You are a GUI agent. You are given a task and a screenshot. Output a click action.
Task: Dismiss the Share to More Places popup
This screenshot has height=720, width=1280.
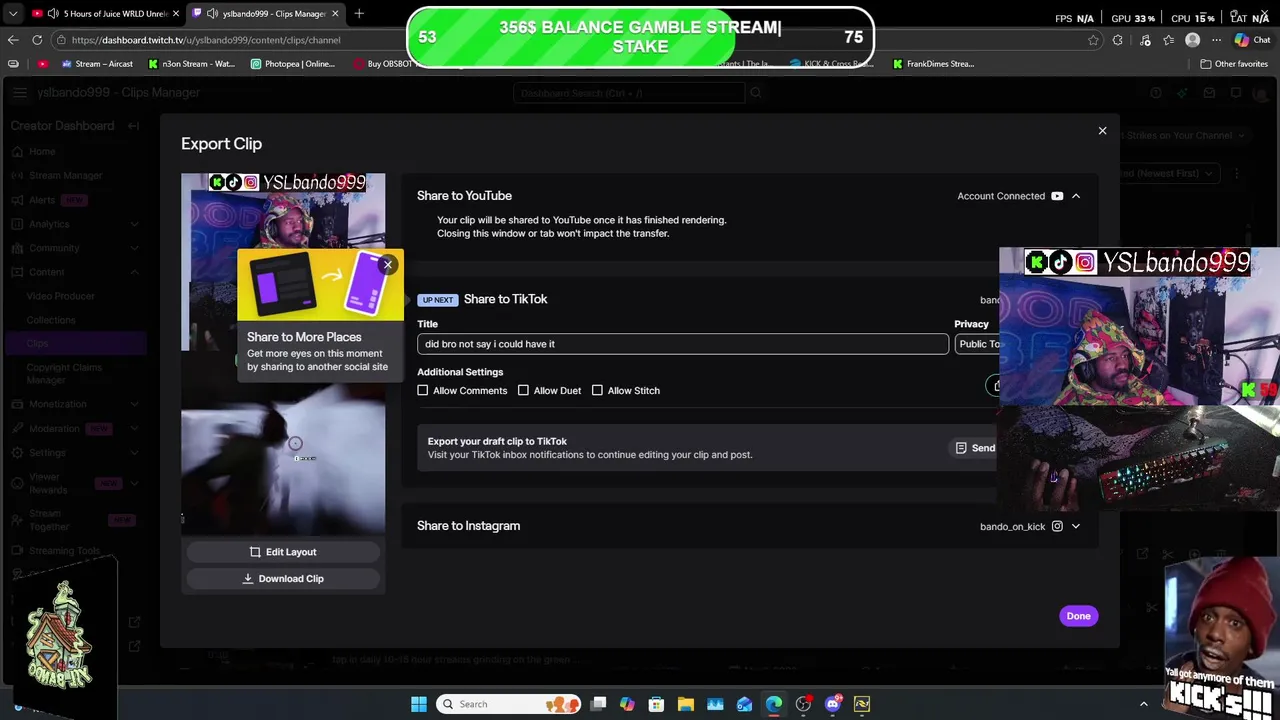[x=387, y=265]
